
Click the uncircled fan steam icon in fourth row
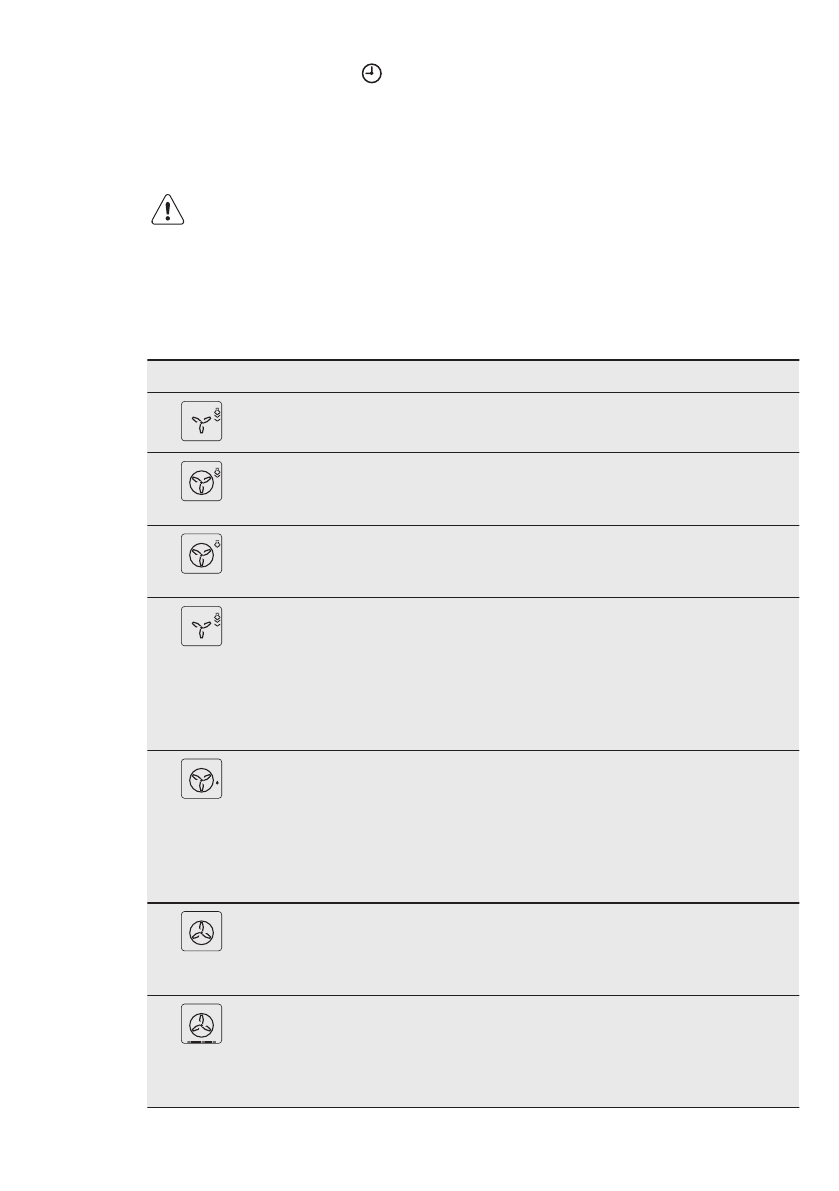point(201,627)
